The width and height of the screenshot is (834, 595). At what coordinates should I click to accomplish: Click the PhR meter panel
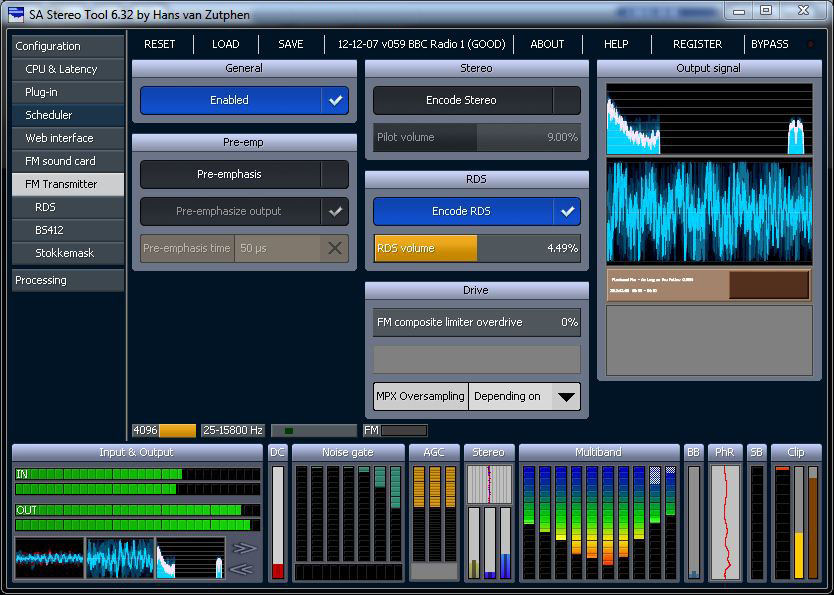(x=725, y=513)
